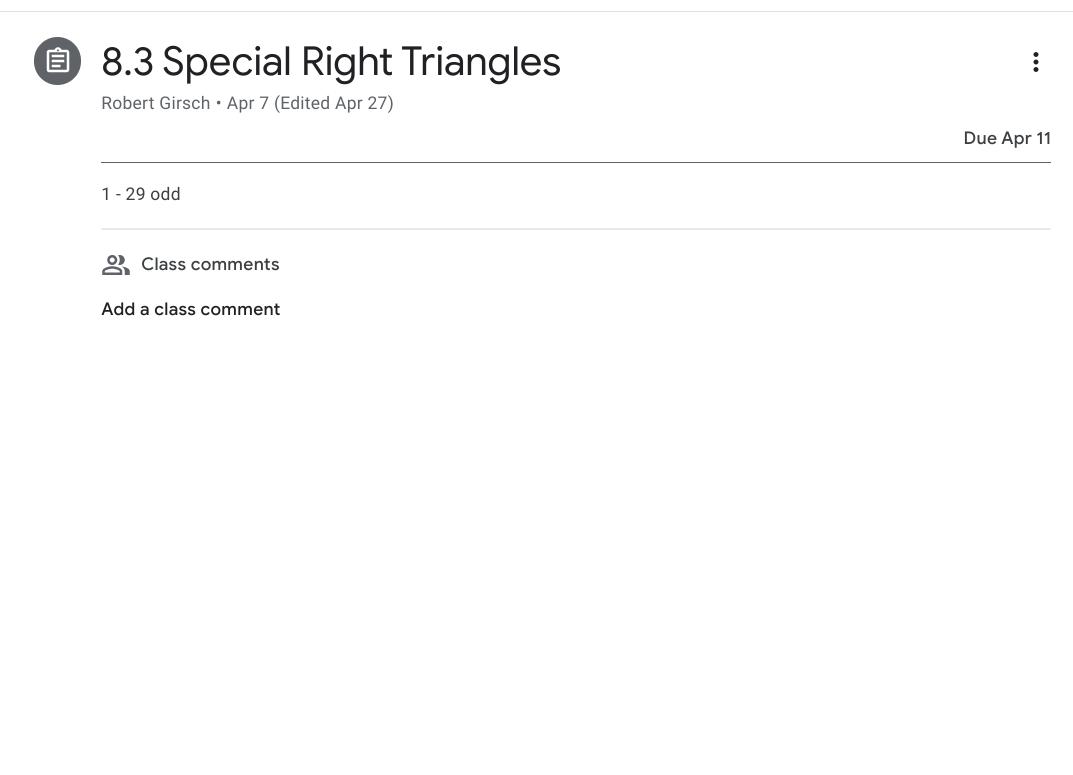The image size is (1073, 775).
Task: Click the Due Apr 11 label
Action: tap(1006, 138)
